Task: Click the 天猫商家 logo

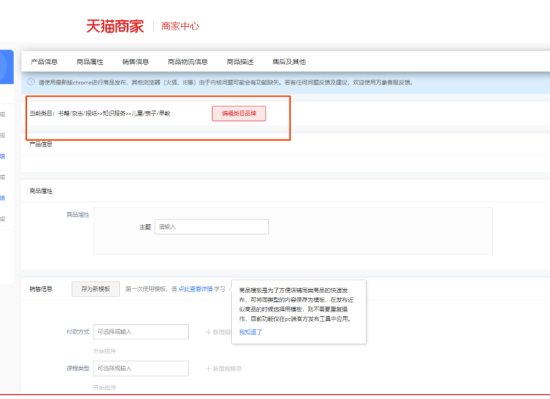Action: (115, 26)
